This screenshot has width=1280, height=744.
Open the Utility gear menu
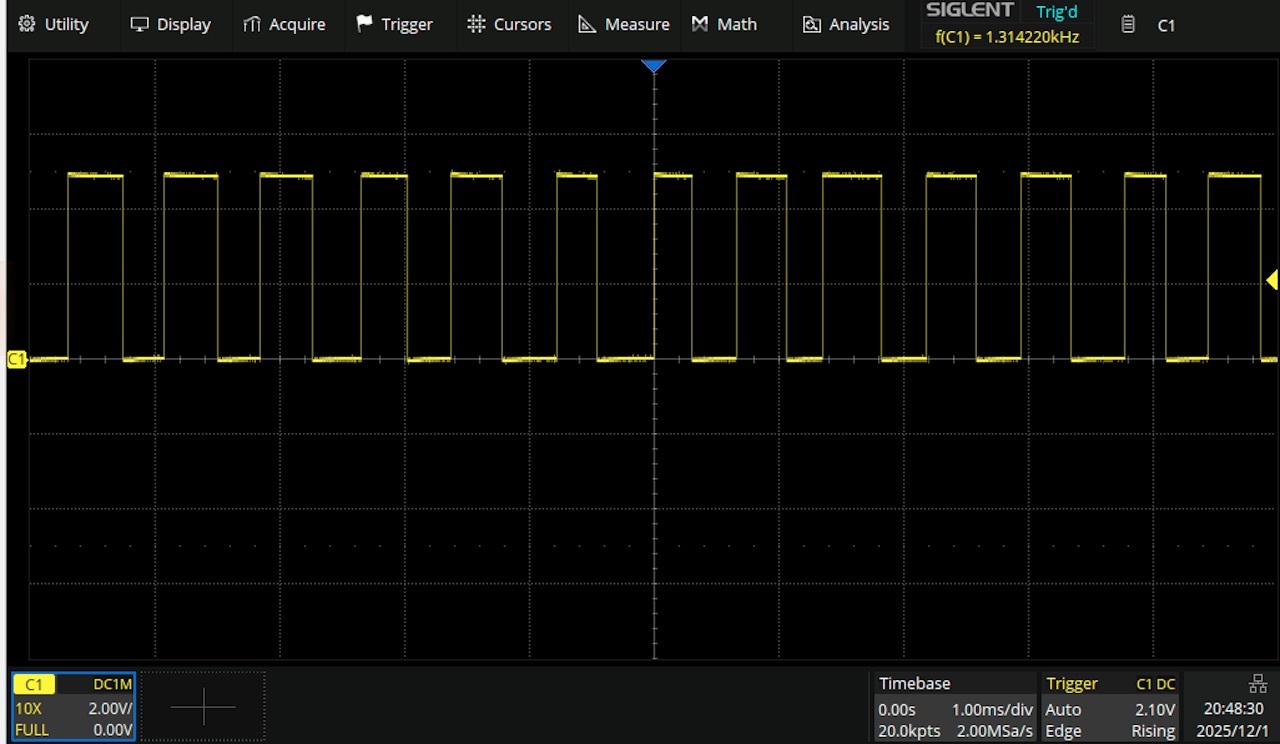coord(26,24)
